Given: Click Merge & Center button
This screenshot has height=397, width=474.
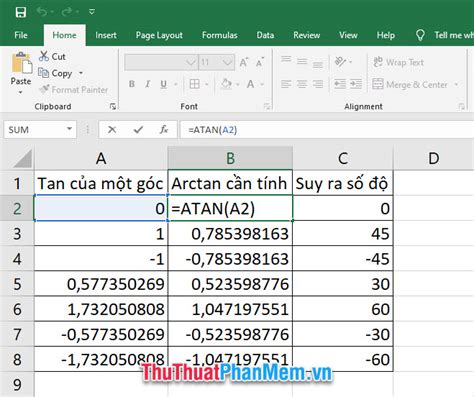Looking at the screenshot, I should [410, 84].
